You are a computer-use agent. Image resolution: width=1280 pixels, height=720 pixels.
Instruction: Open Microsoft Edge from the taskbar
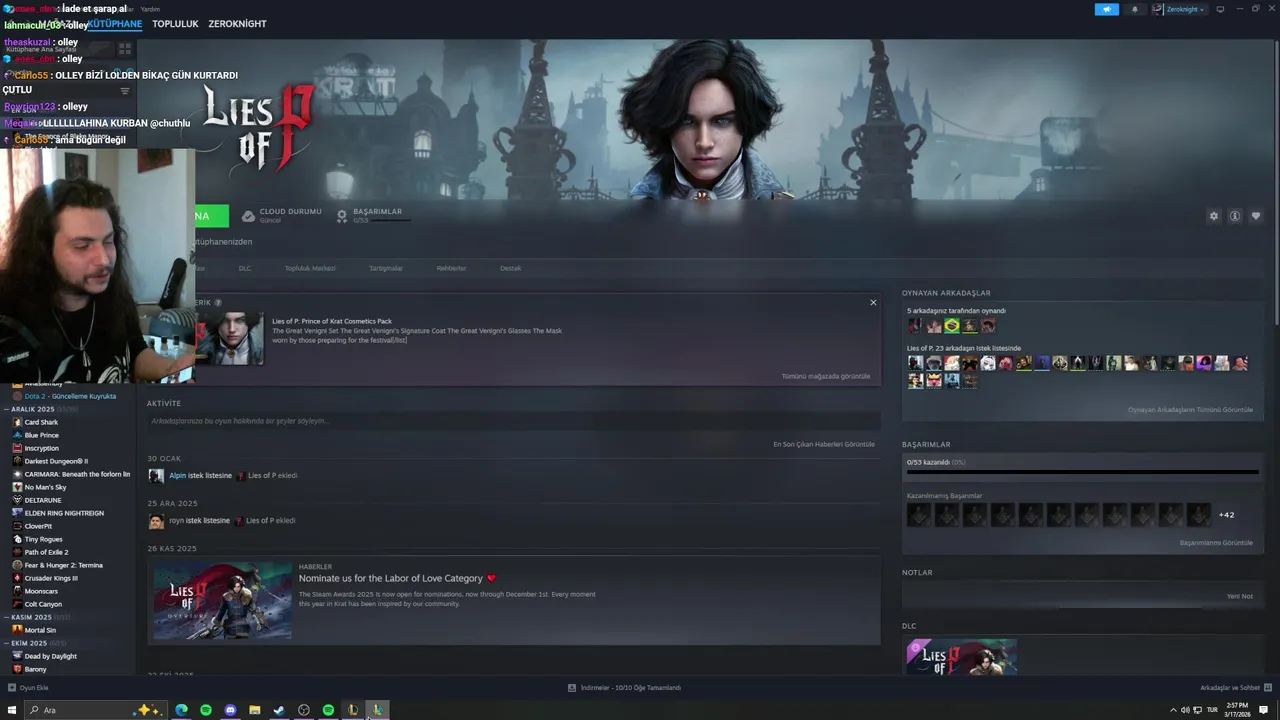[x=181, y=710]
